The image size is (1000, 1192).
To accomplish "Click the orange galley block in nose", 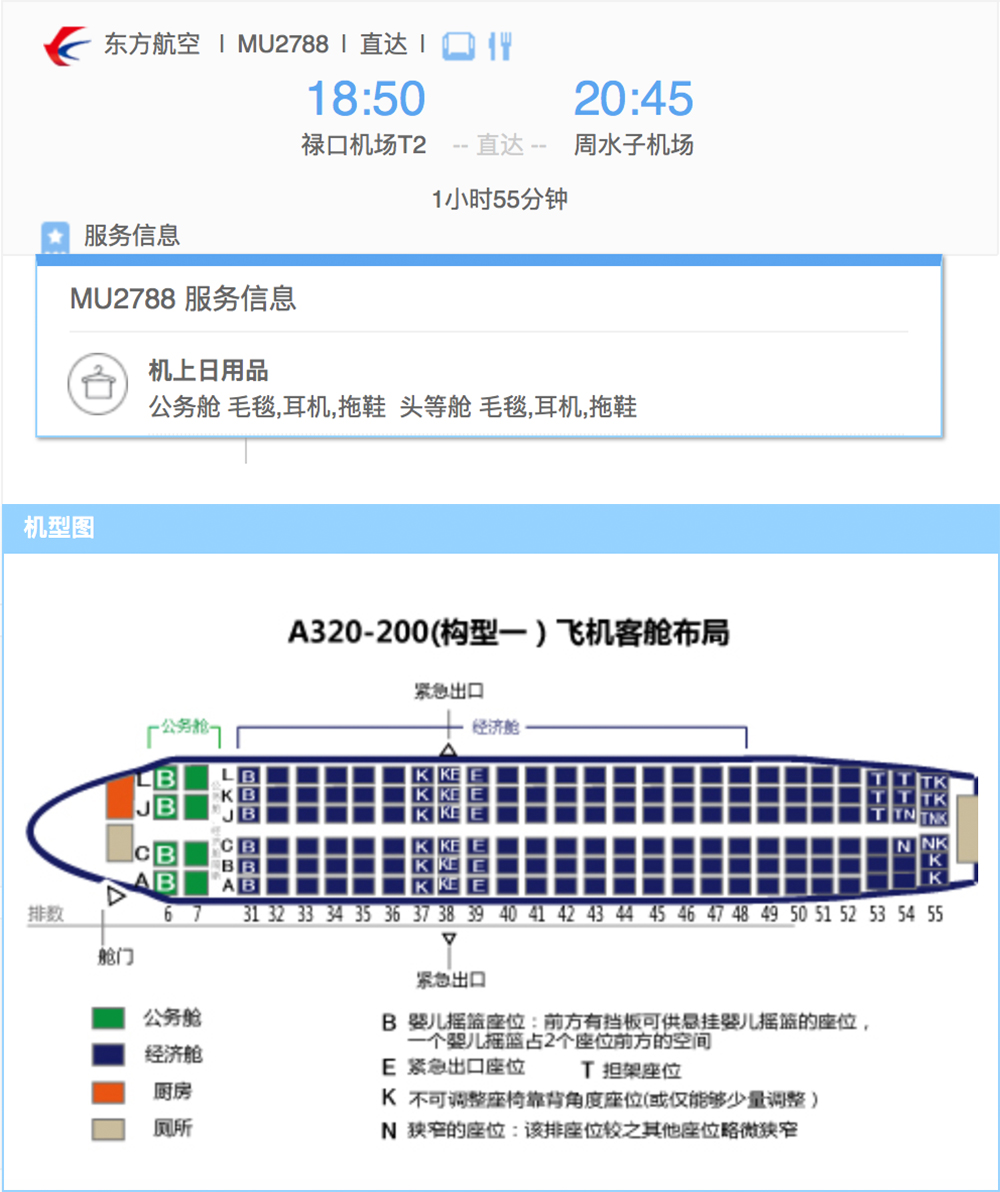I will [x=119, y=798].
